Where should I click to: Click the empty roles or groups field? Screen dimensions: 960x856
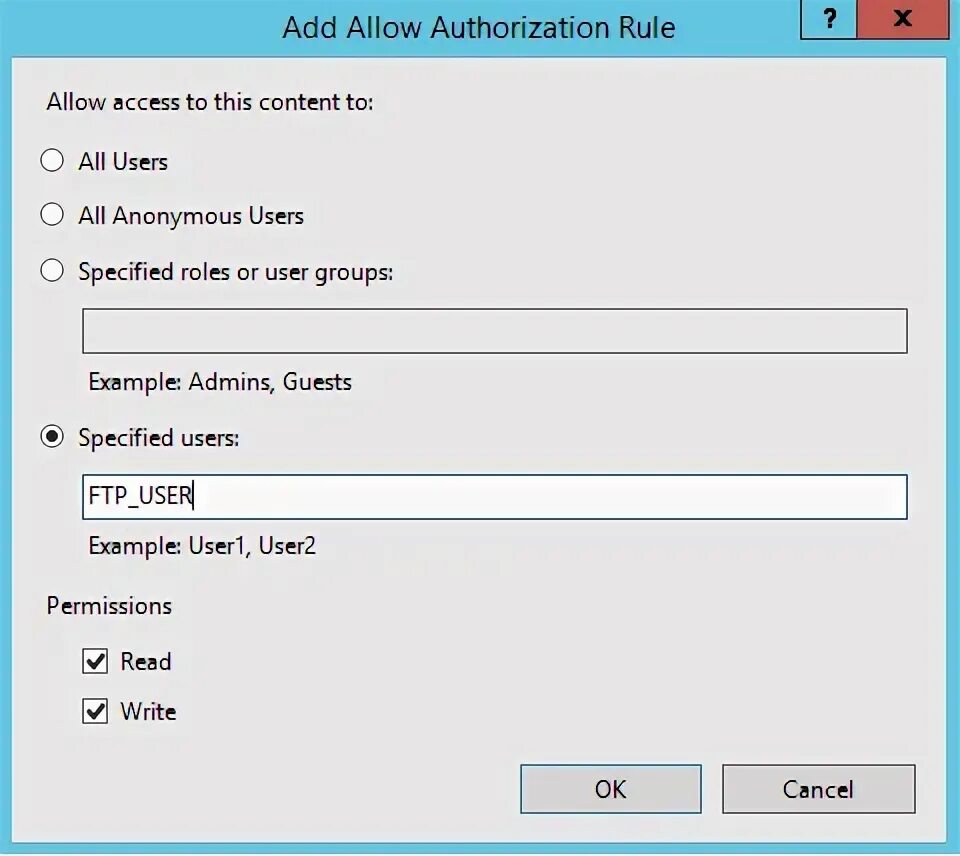(x=494, y=331)
